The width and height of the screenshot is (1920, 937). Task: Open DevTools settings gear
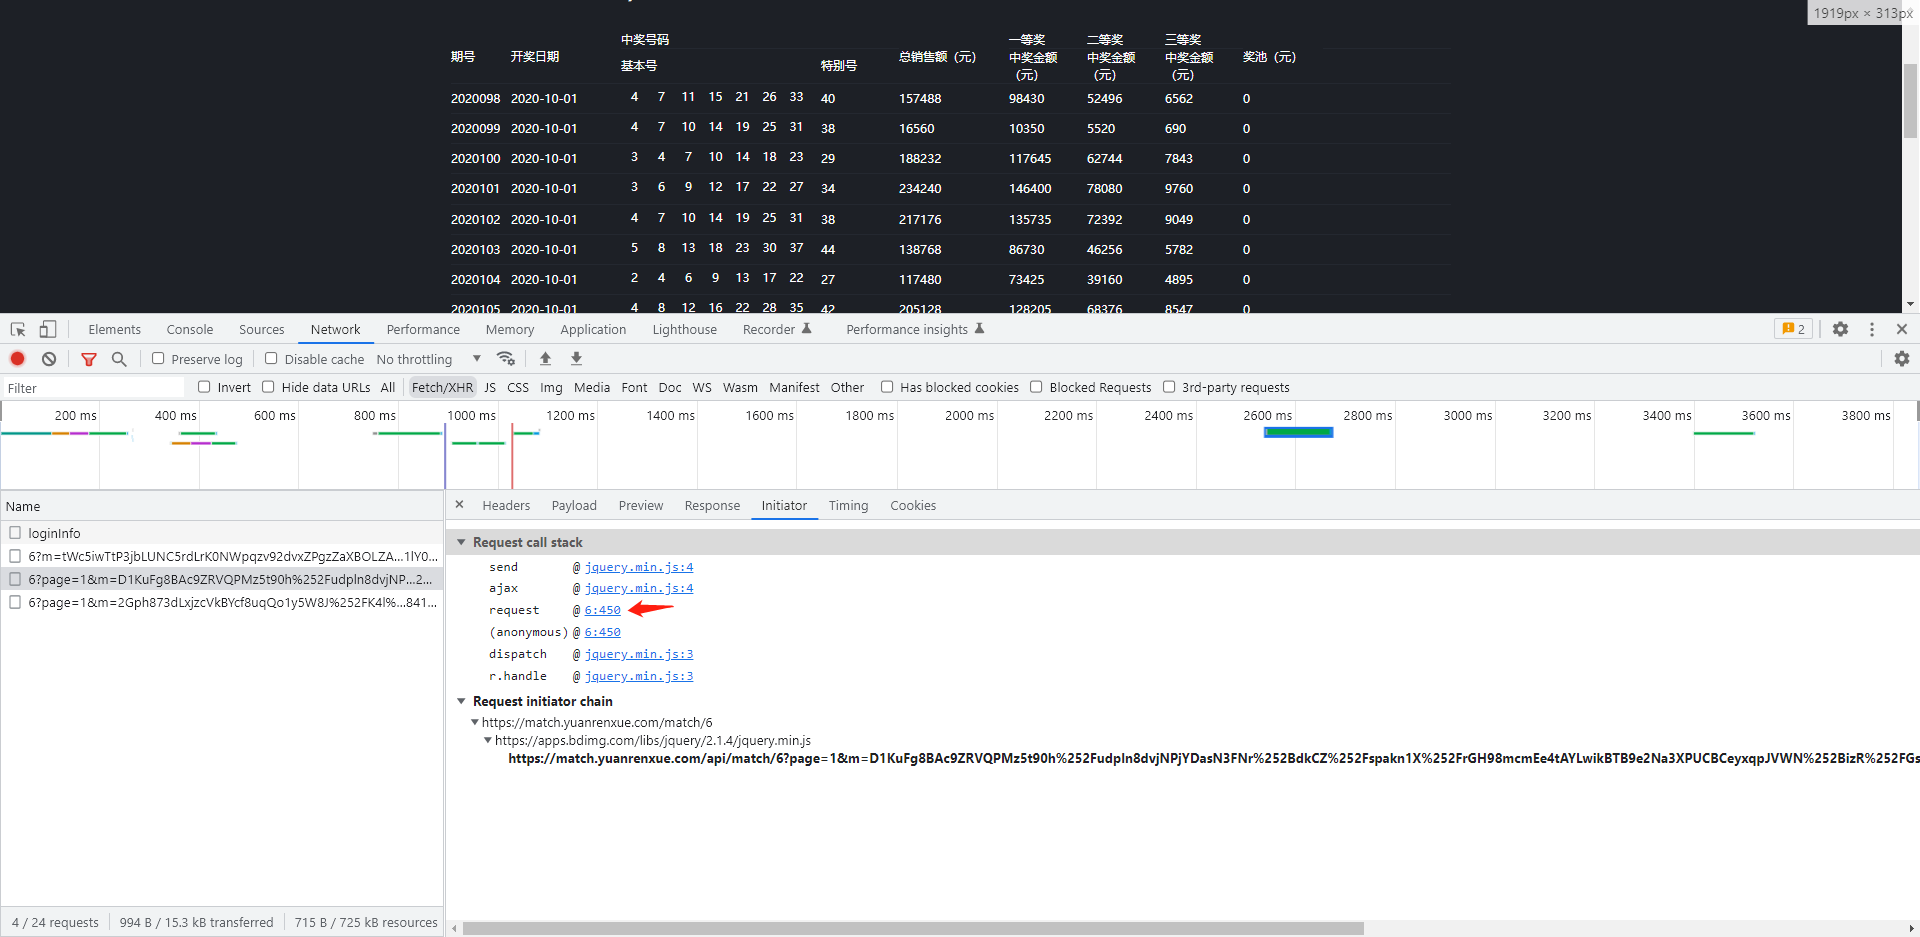point(1840,329)
